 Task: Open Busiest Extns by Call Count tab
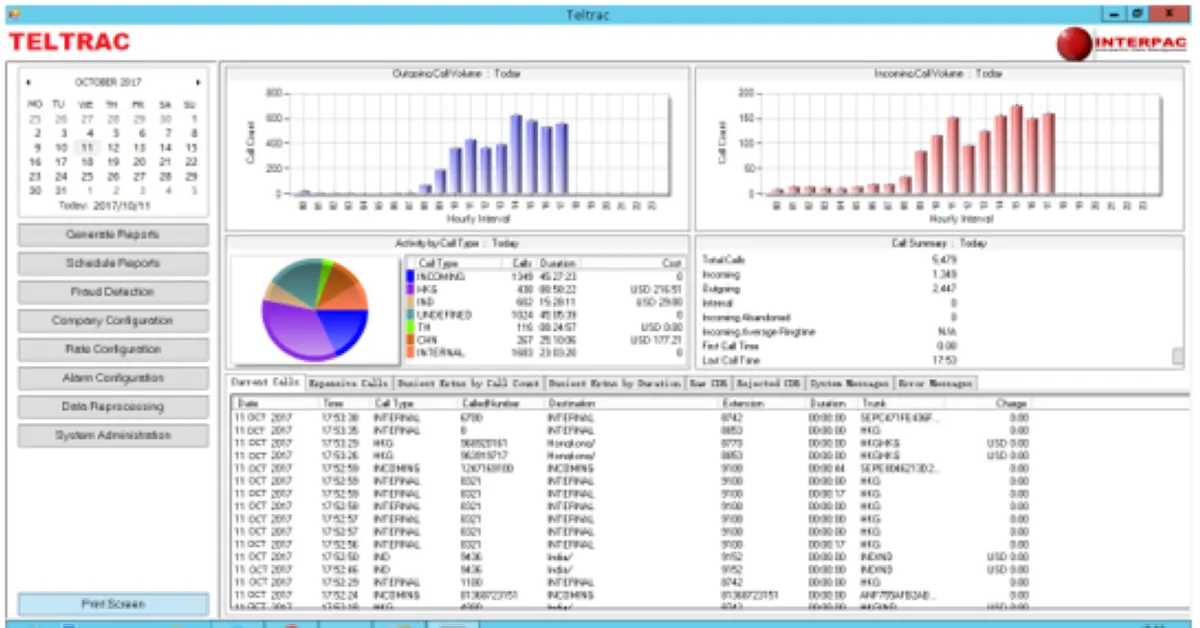(x=468, y=383)
